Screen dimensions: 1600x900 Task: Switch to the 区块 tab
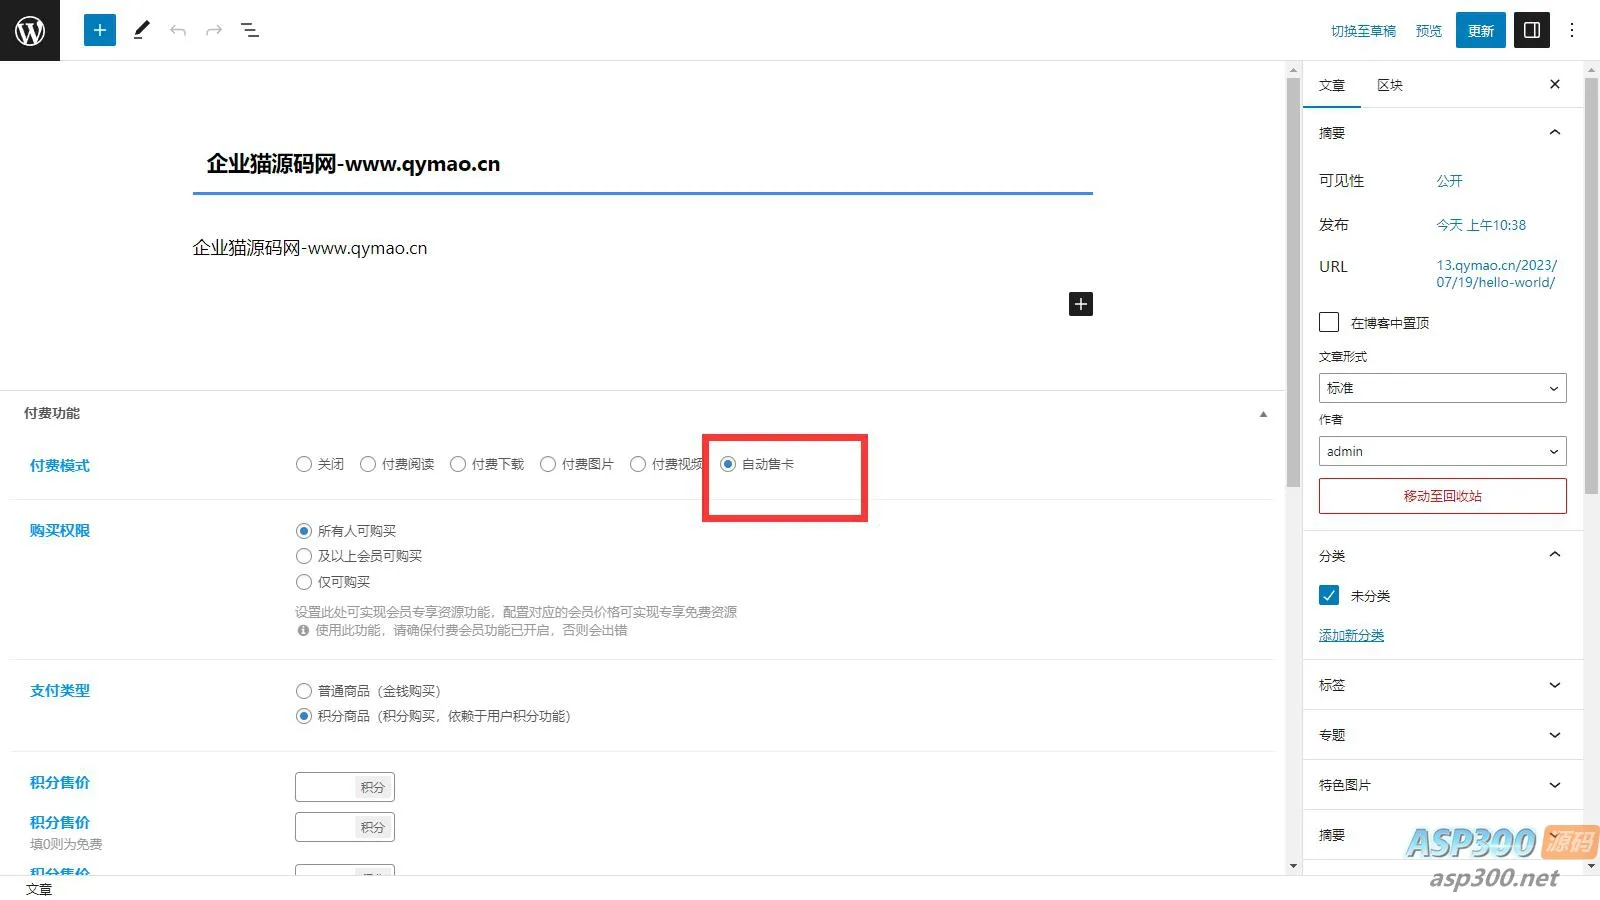click(x=1390, y=85)
